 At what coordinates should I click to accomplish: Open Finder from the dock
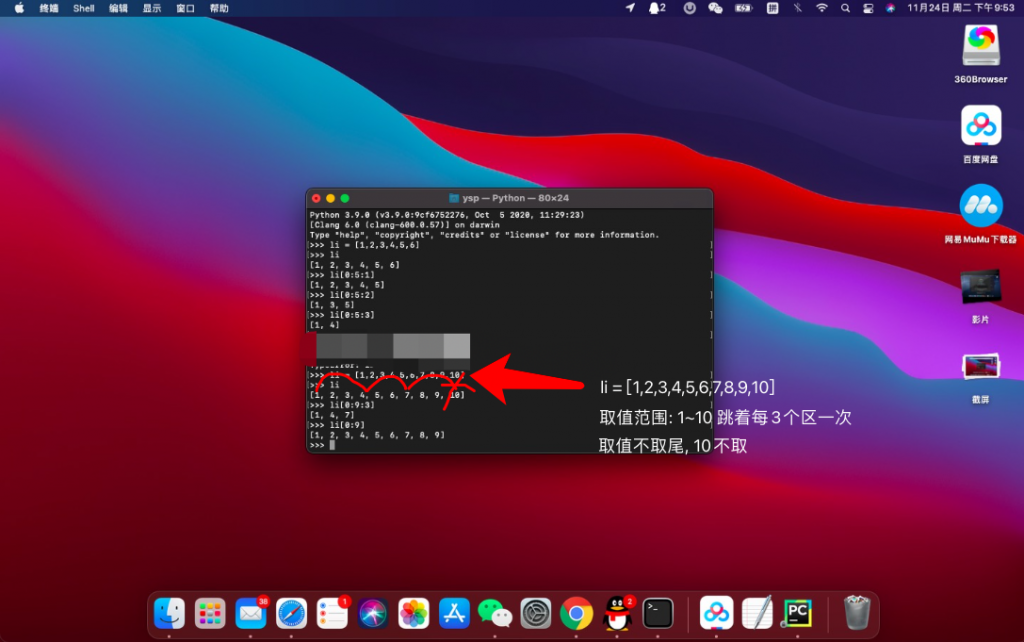click(x=169, y=613)
